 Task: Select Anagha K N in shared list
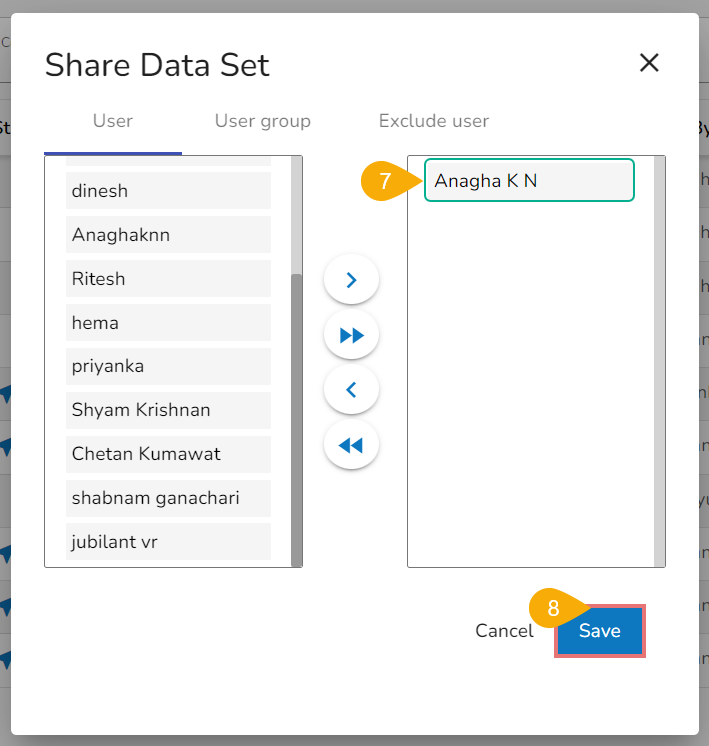pos(528,181)
